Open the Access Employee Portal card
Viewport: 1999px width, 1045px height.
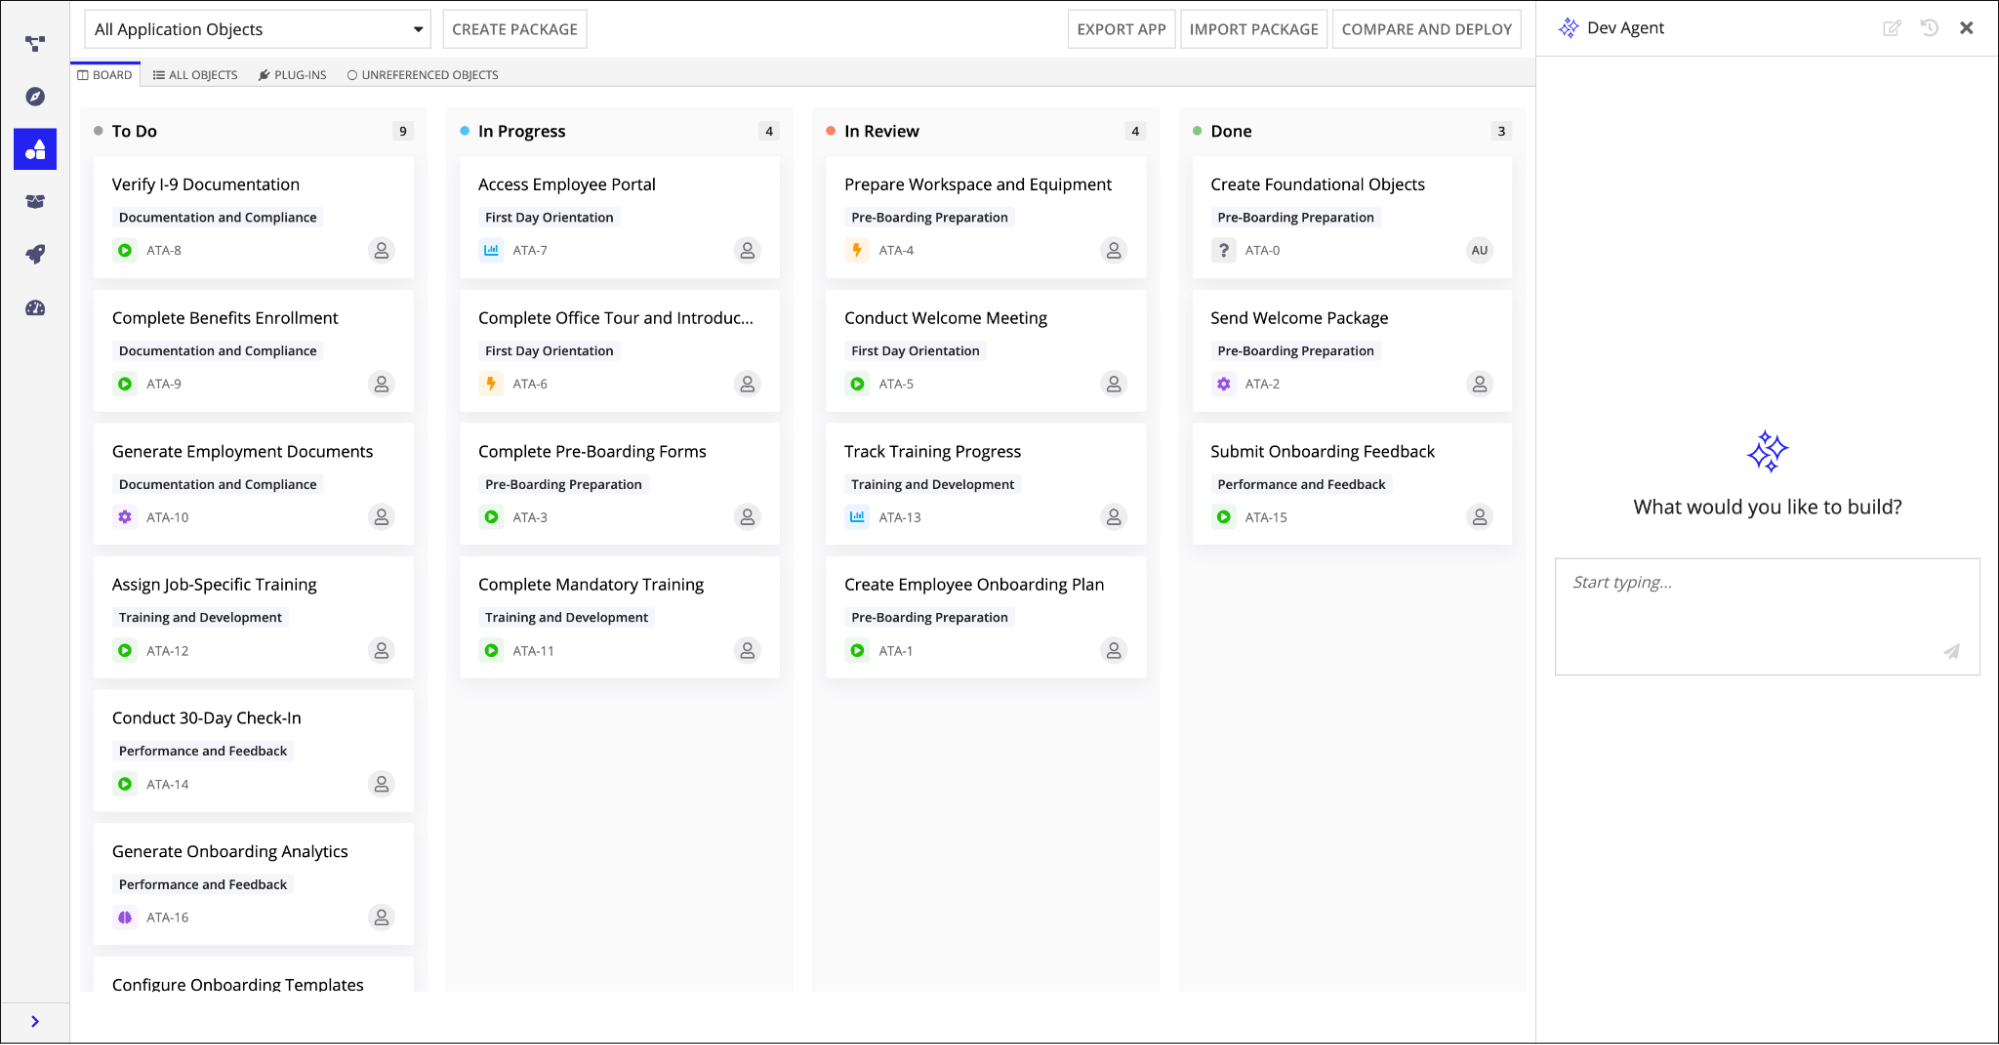point(620,217)
